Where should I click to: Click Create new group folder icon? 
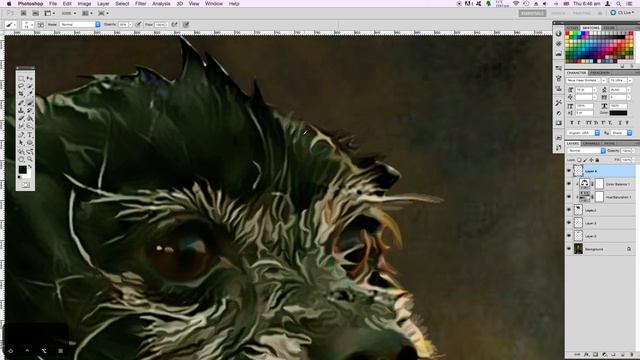(x=613, y=355)
